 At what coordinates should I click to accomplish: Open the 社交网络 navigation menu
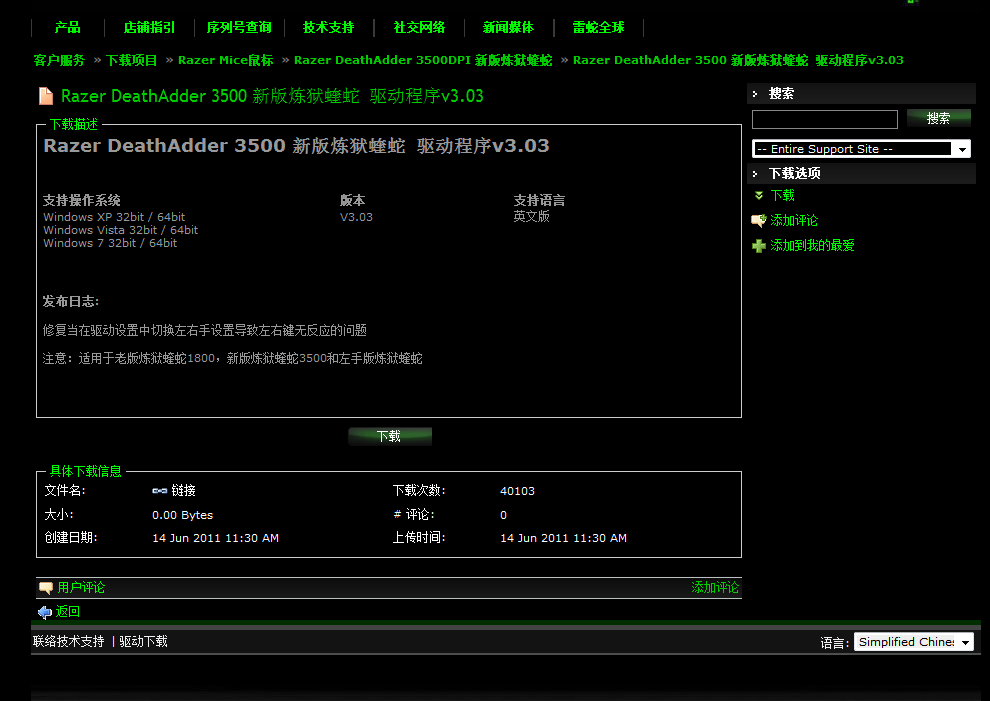(419, 28)
